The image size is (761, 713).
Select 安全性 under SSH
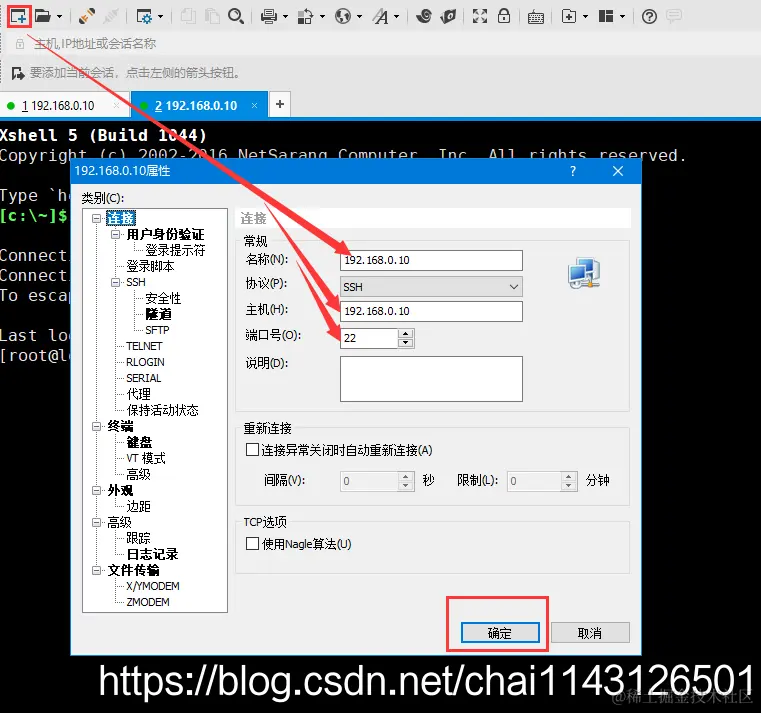click(x=163, y=298)
